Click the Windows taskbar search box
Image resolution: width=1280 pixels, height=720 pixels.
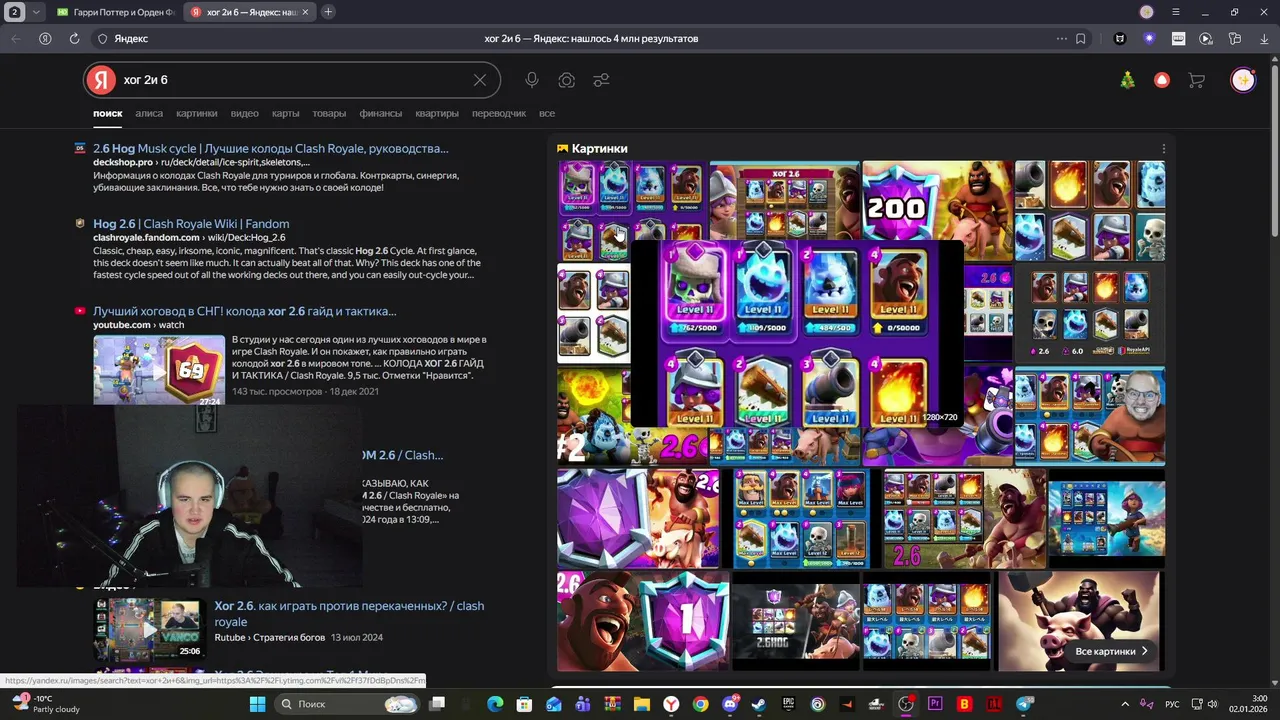346,704
